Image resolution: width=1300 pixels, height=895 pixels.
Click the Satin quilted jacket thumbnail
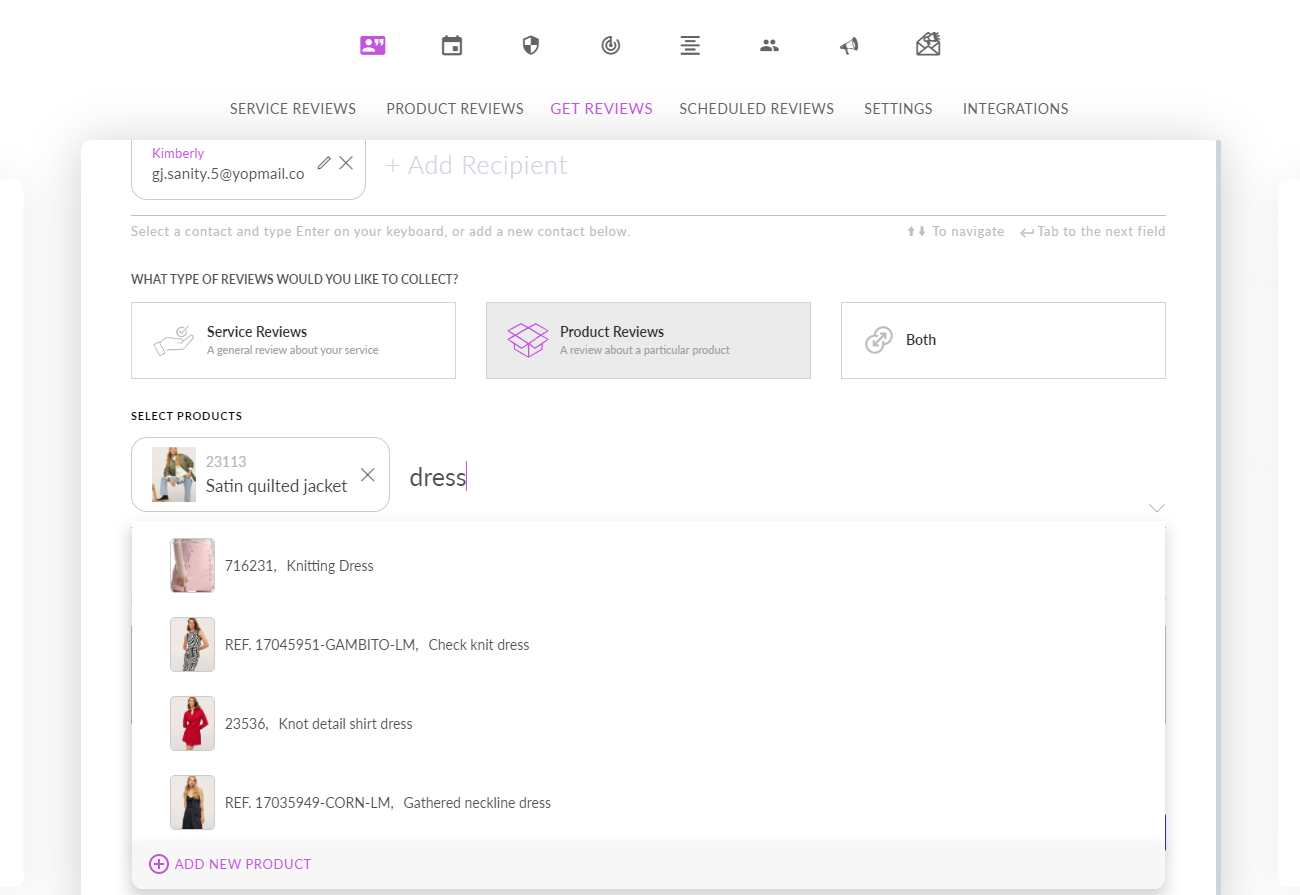[x=174, y=474]
